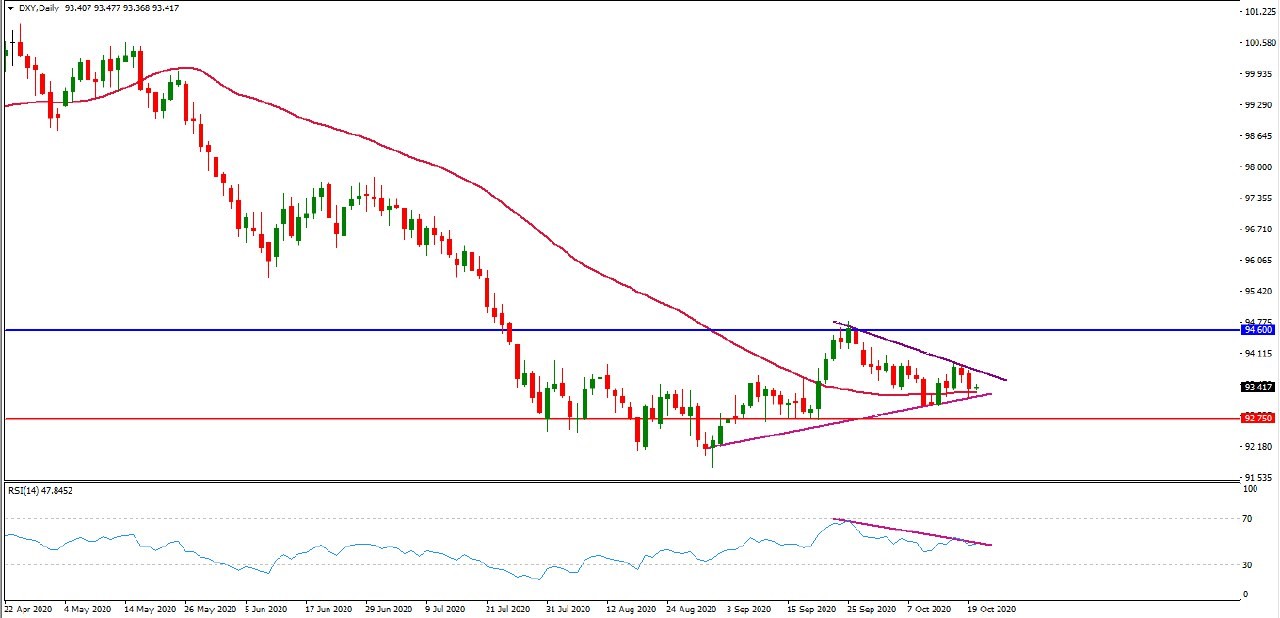Image resolution: width=1280 pixels, height=618 pixels.
Task: Click the most recent candle on the chart
Action: (976, 387)
